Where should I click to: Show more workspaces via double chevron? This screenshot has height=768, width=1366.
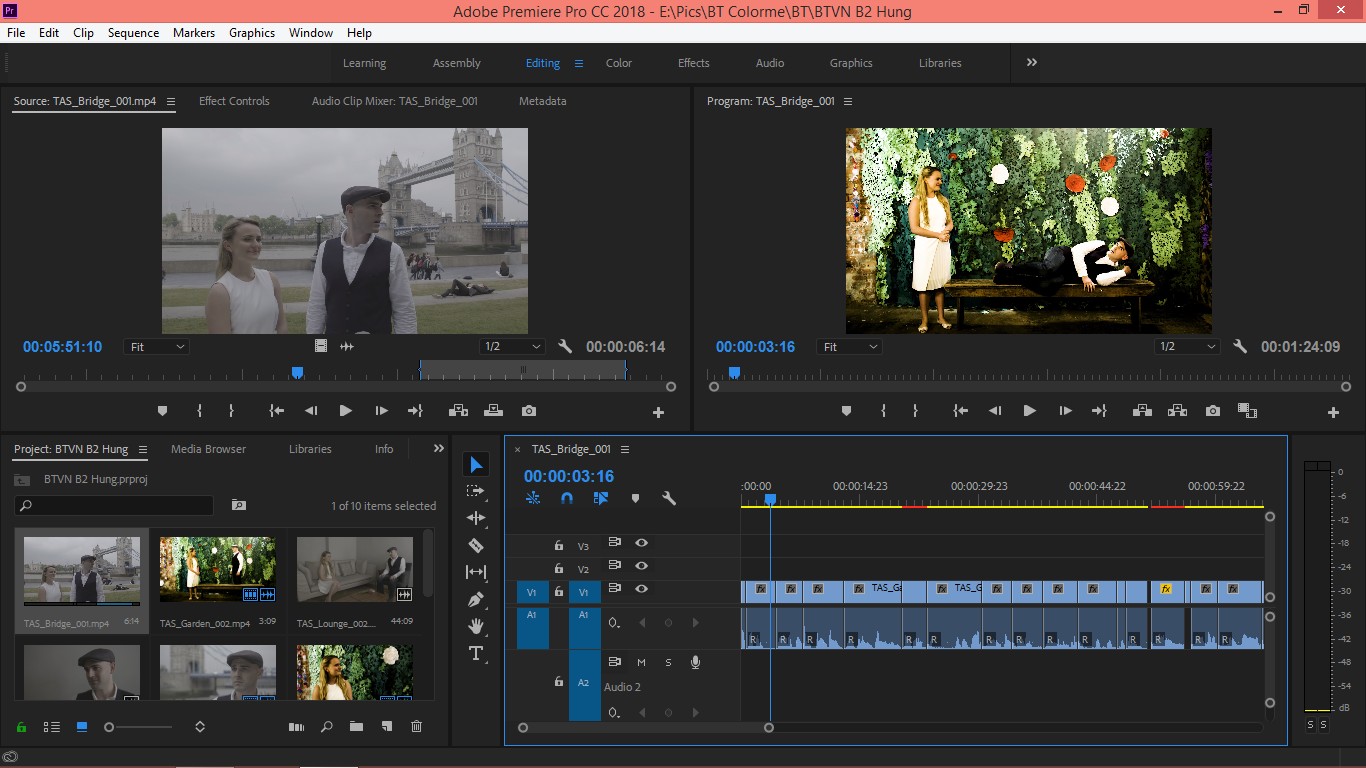coord(1031,62)
